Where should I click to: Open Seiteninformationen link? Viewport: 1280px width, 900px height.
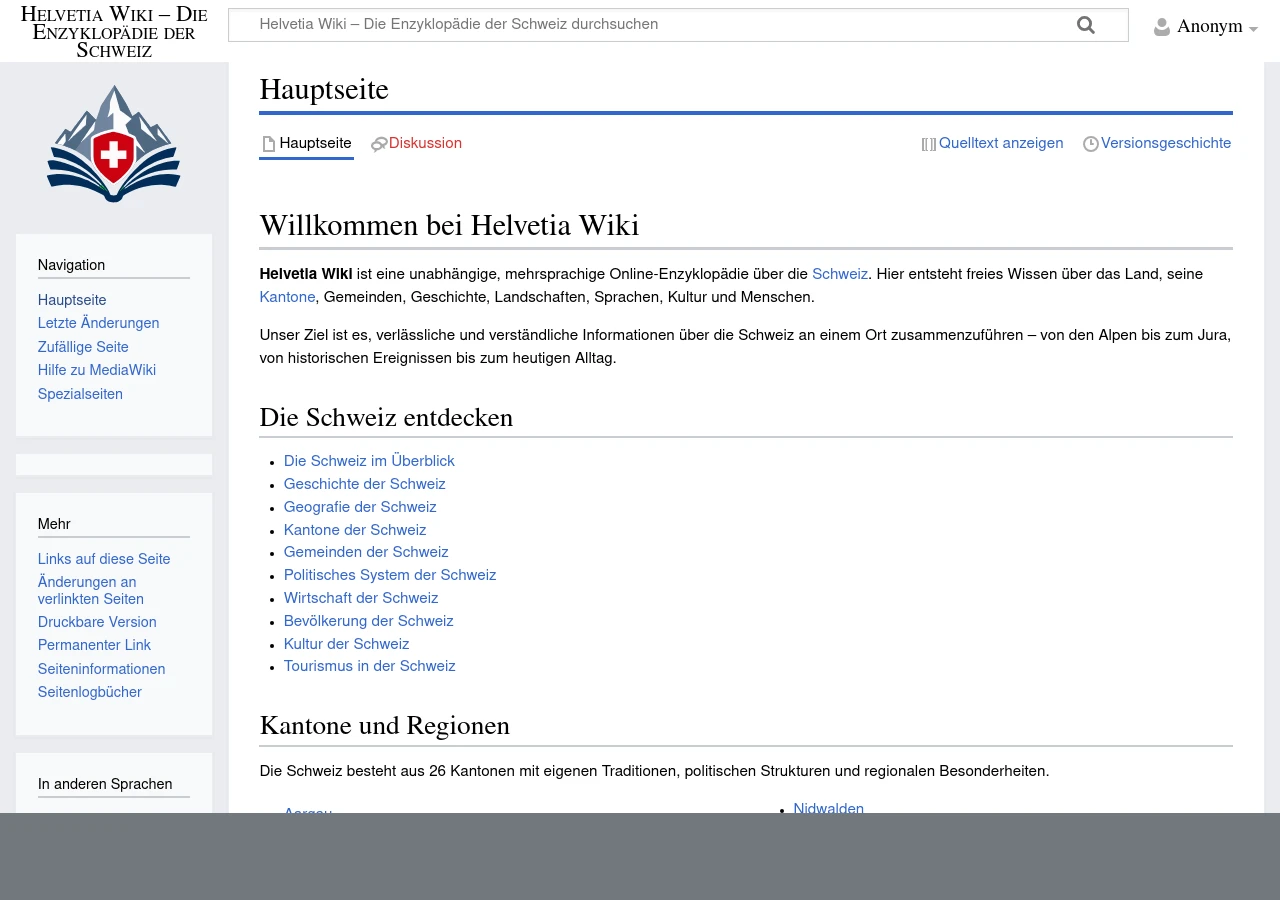pyautogui.click(x=101, y=670)
